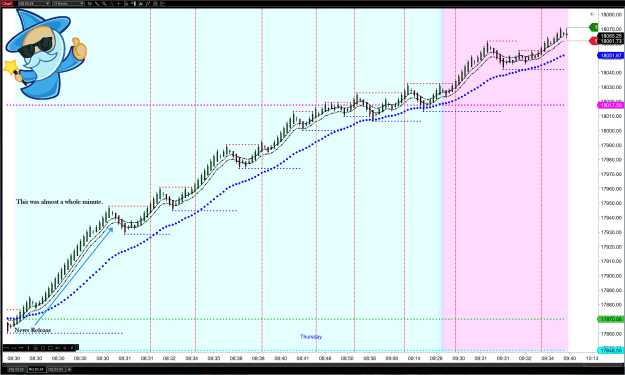Click the 17900.00 label on the price axis
Image resolution: width=625 pixels, height=375 pixels.
(611, 276)
